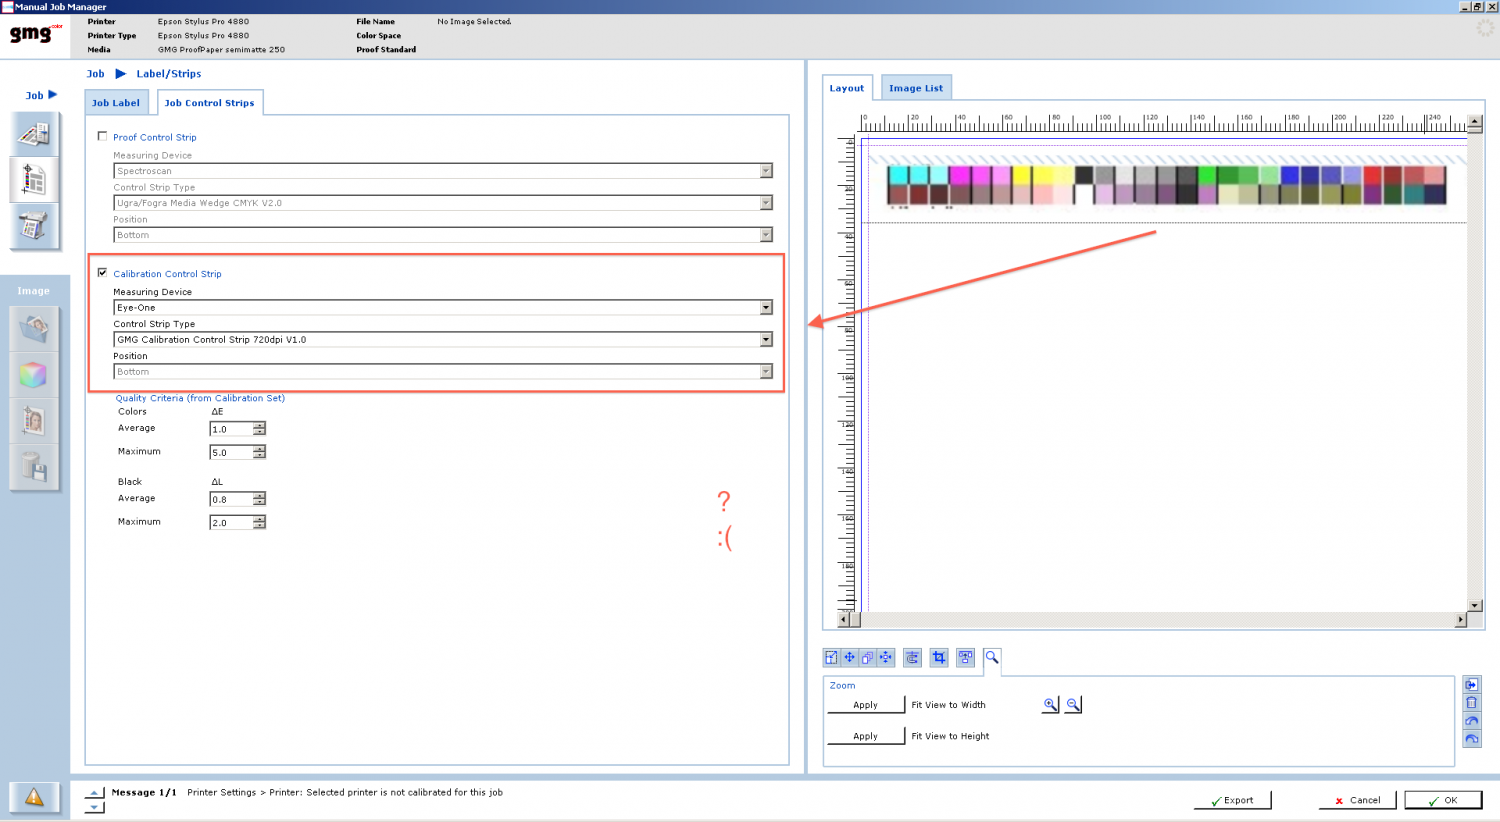Click the Export button

(x=1232, y=800)
